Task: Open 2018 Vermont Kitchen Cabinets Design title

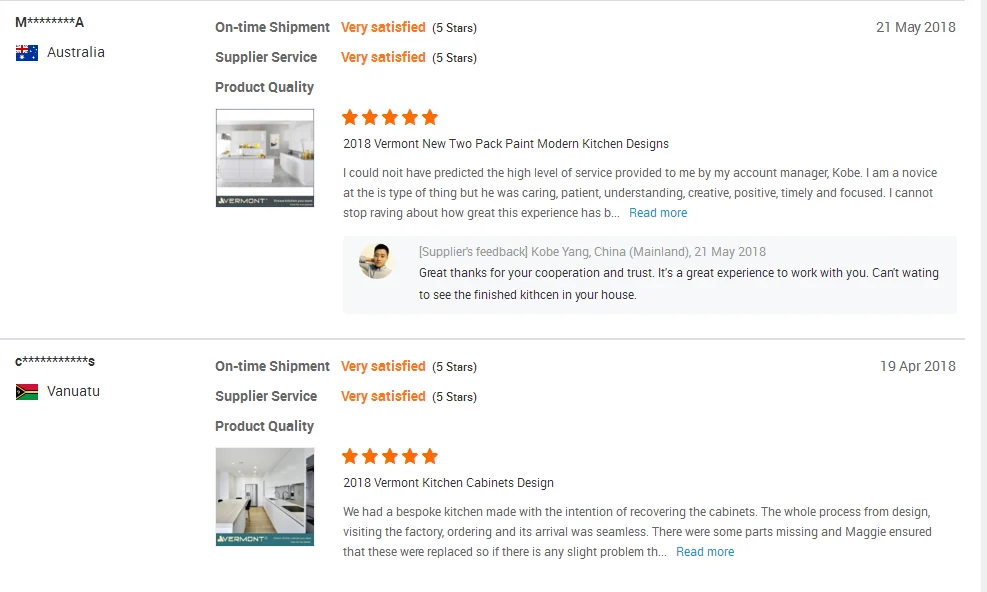Action: point(448,482)
